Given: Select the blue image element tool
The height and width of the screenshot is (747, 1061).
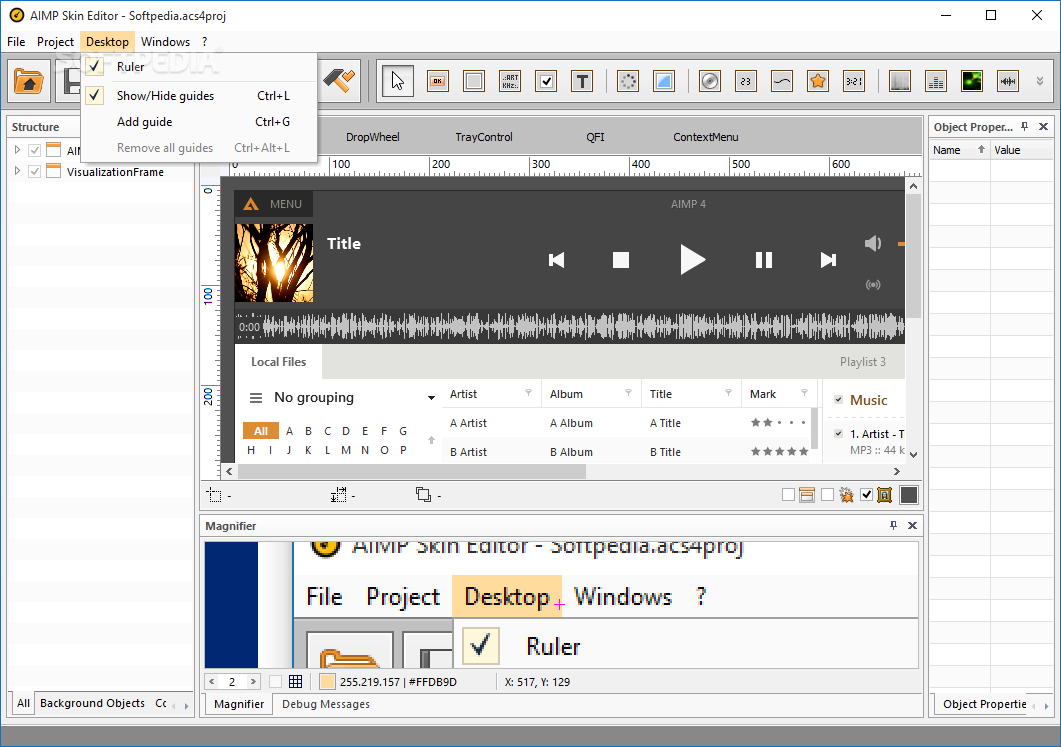Looking at the screenshot, I should coord(664,82).
